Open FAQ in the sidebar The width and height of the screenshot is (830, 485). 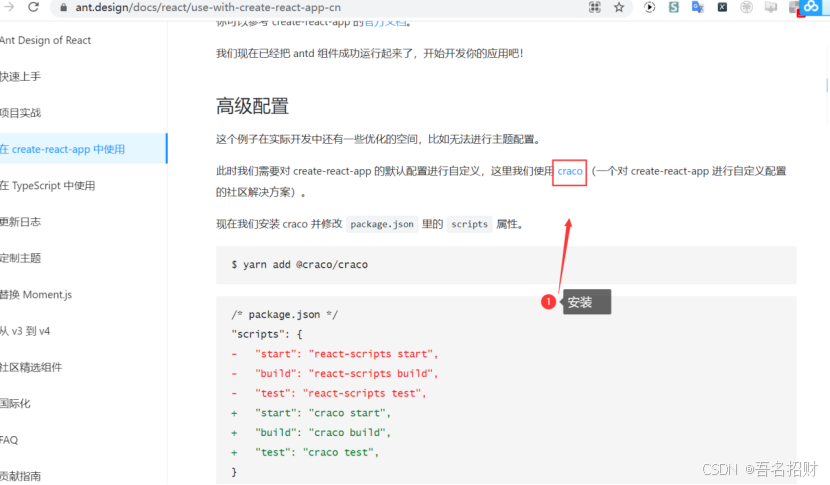pos(9,440)
